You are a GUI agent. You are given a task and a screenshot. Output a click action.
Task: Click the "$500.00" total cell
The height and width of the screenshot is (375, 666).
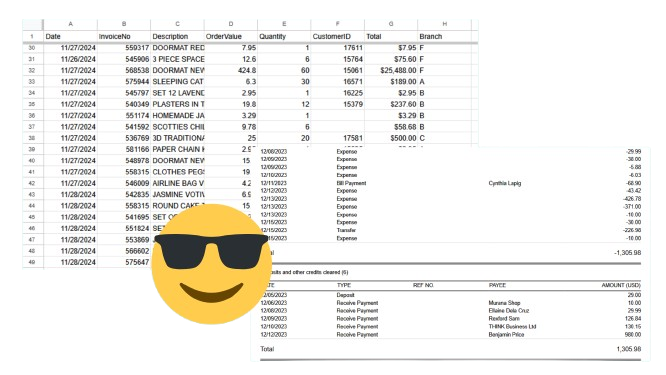click(391, 138)
